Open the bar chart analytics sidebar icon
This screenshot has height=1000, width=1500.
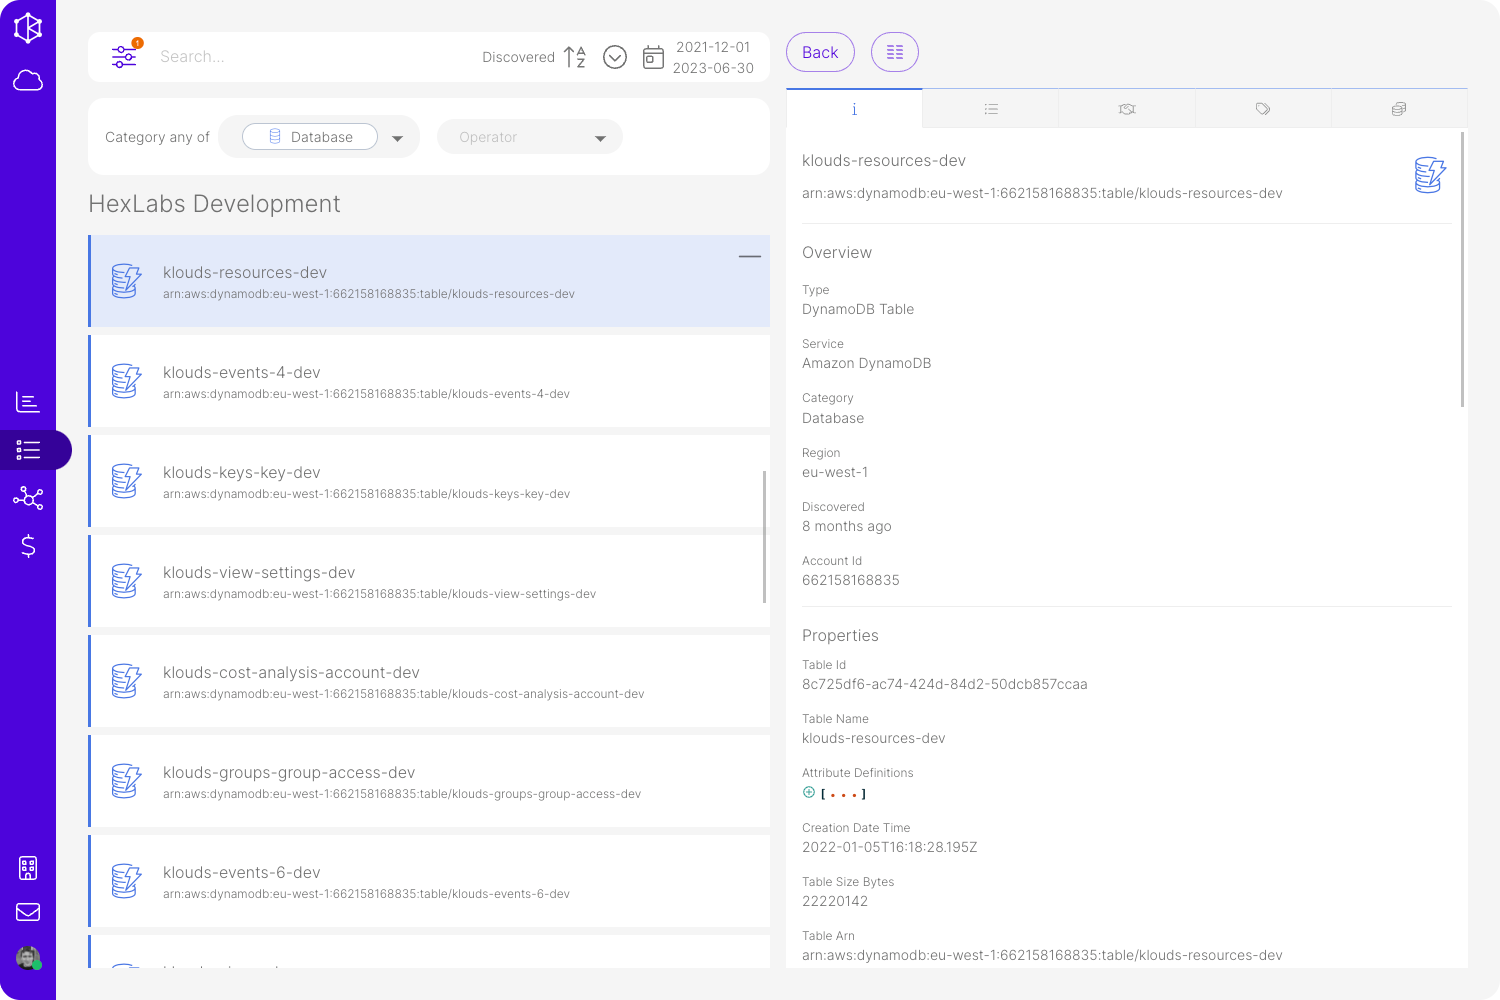28,402
